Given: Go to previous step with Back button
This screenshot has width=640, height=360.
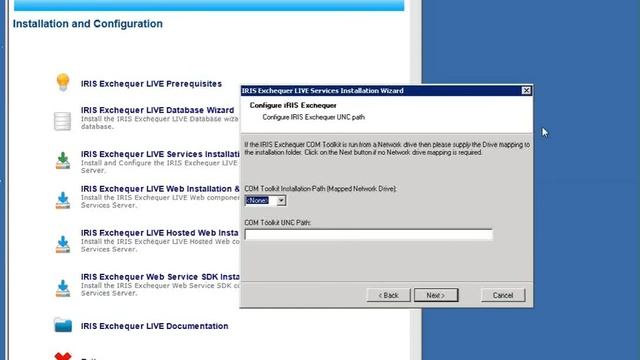Looking at the screenshot, I should (x=388, y=295).
